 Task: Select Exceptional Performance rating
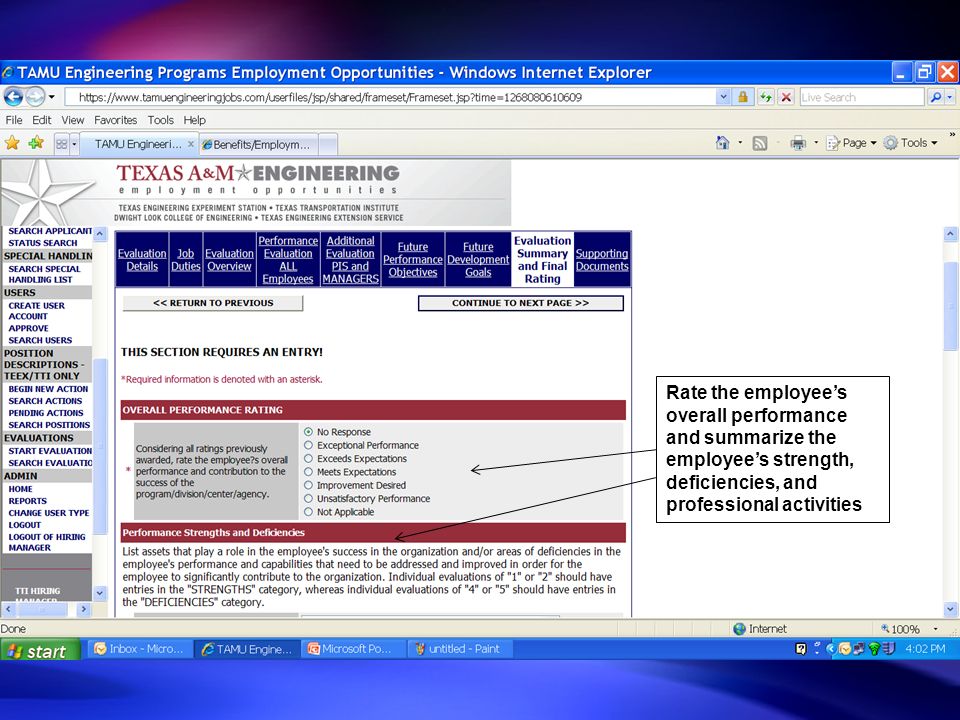308,445
